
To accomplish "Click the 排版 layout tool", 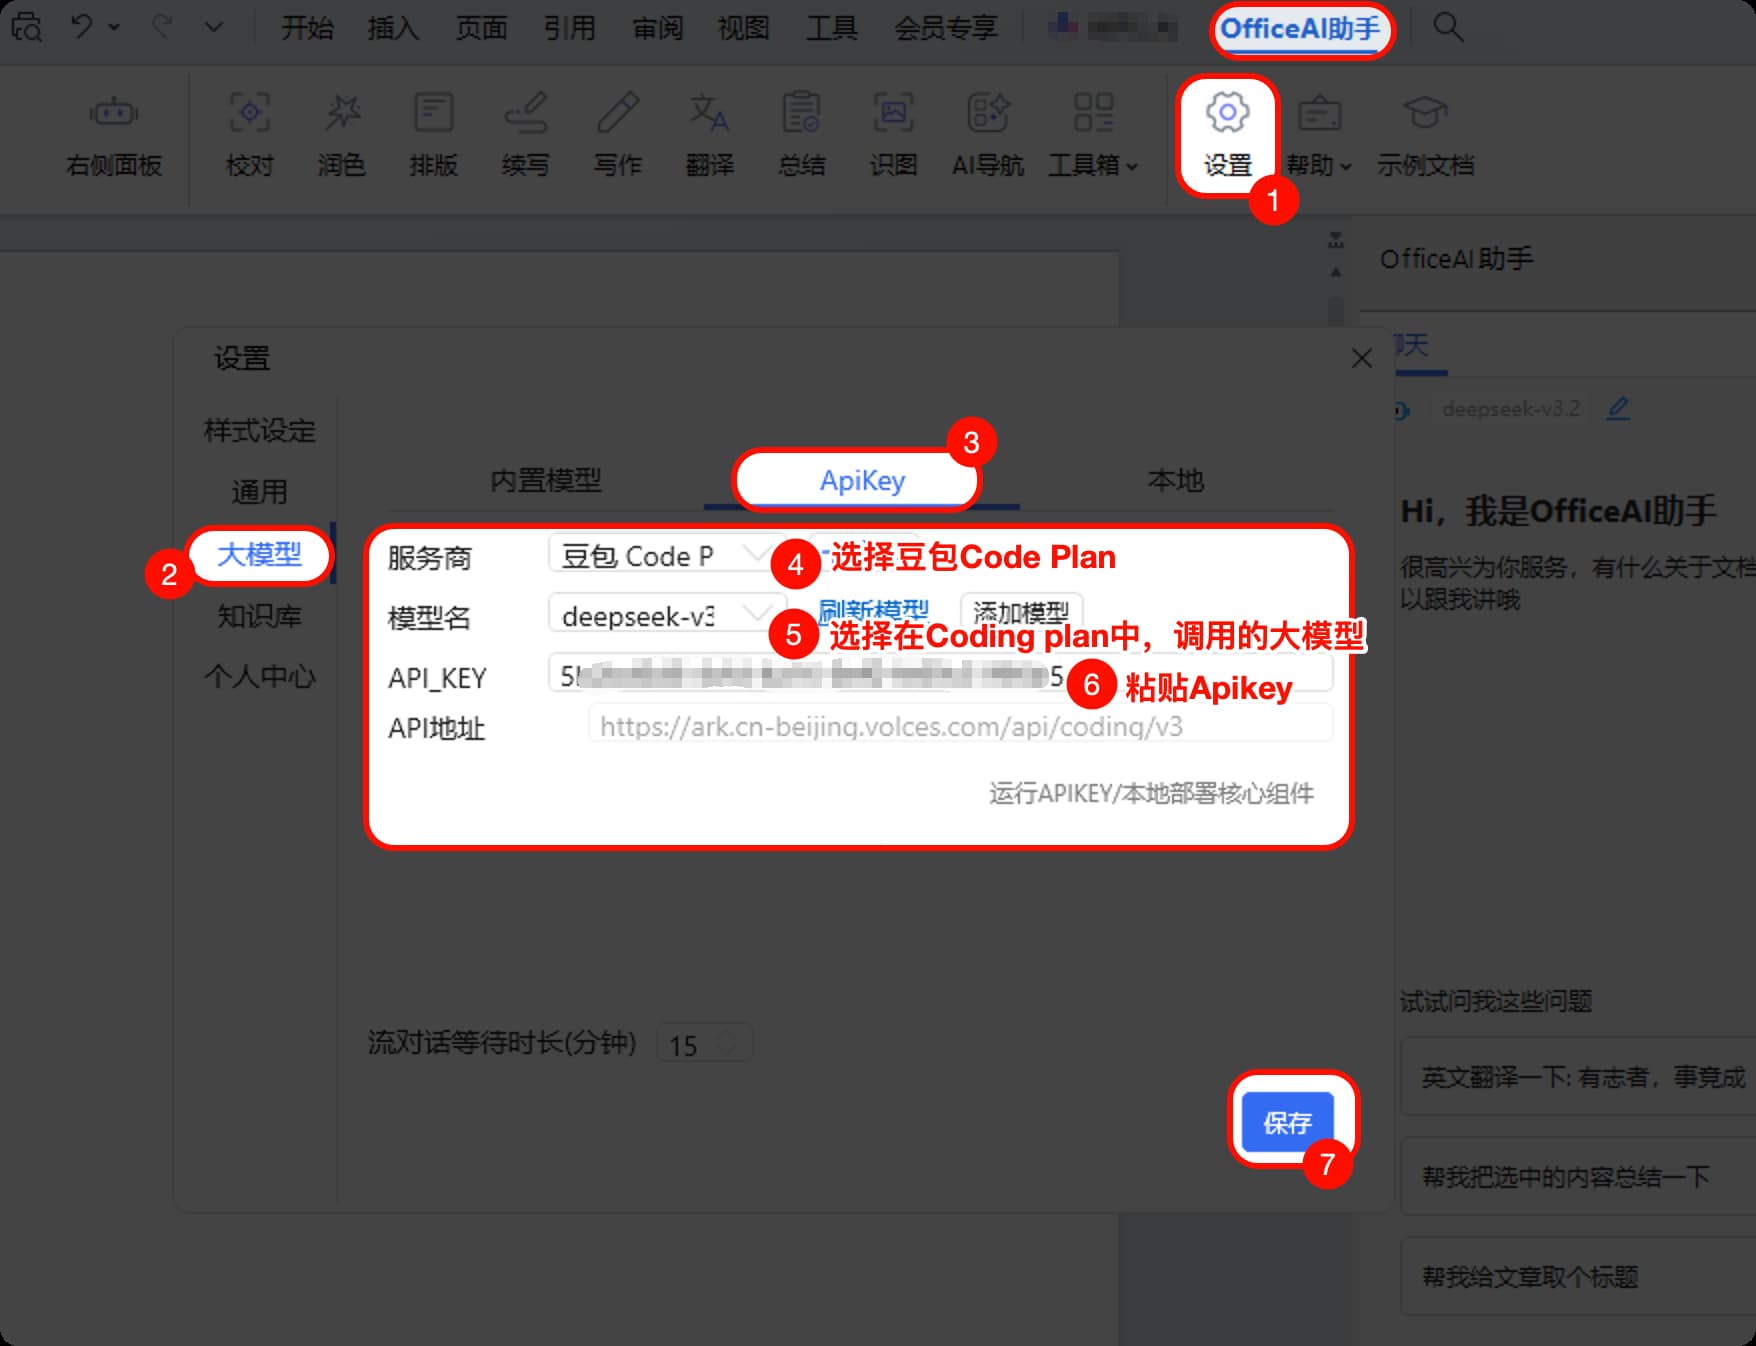I will tap(434, 135).
